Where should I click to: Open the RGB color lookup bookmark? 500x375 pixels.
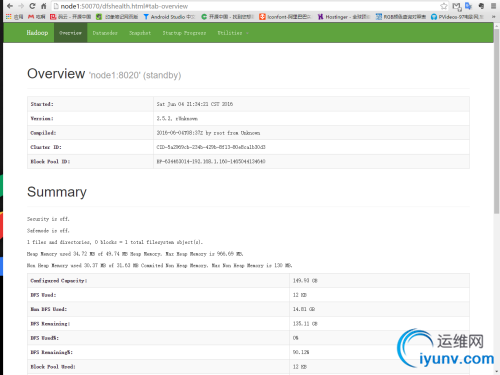(401, 17)
